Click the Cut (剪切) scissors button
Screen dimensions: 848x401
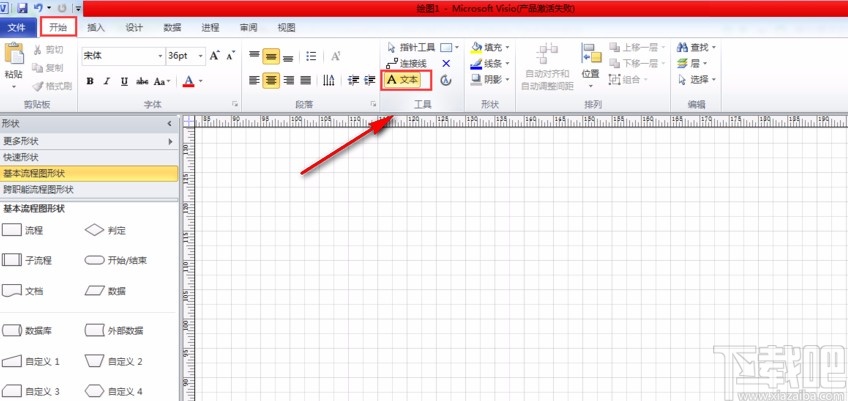coord(48,50)
